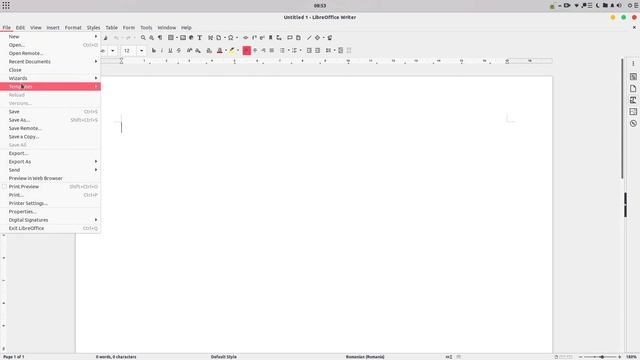Open the font color dropdown arrow
The height and width of the screenshot is (360, 640).
[226, 50]
